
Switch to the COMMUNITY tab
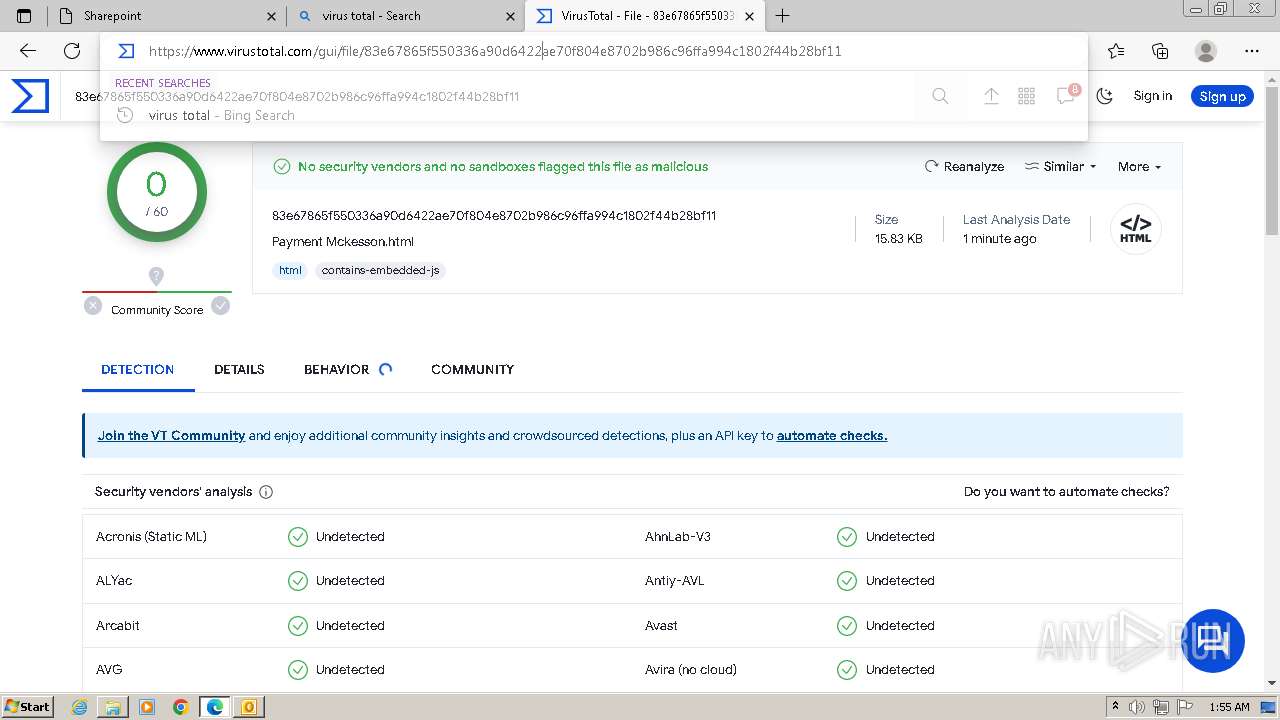tap(472, 369)
